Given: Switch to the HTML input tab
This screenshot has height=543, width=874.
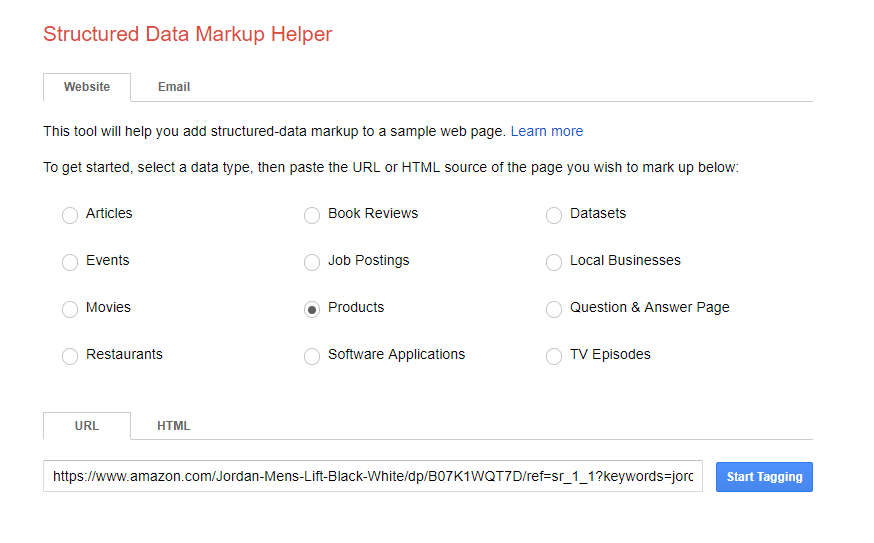Looking at the screenshot, I should coord(173,426).
